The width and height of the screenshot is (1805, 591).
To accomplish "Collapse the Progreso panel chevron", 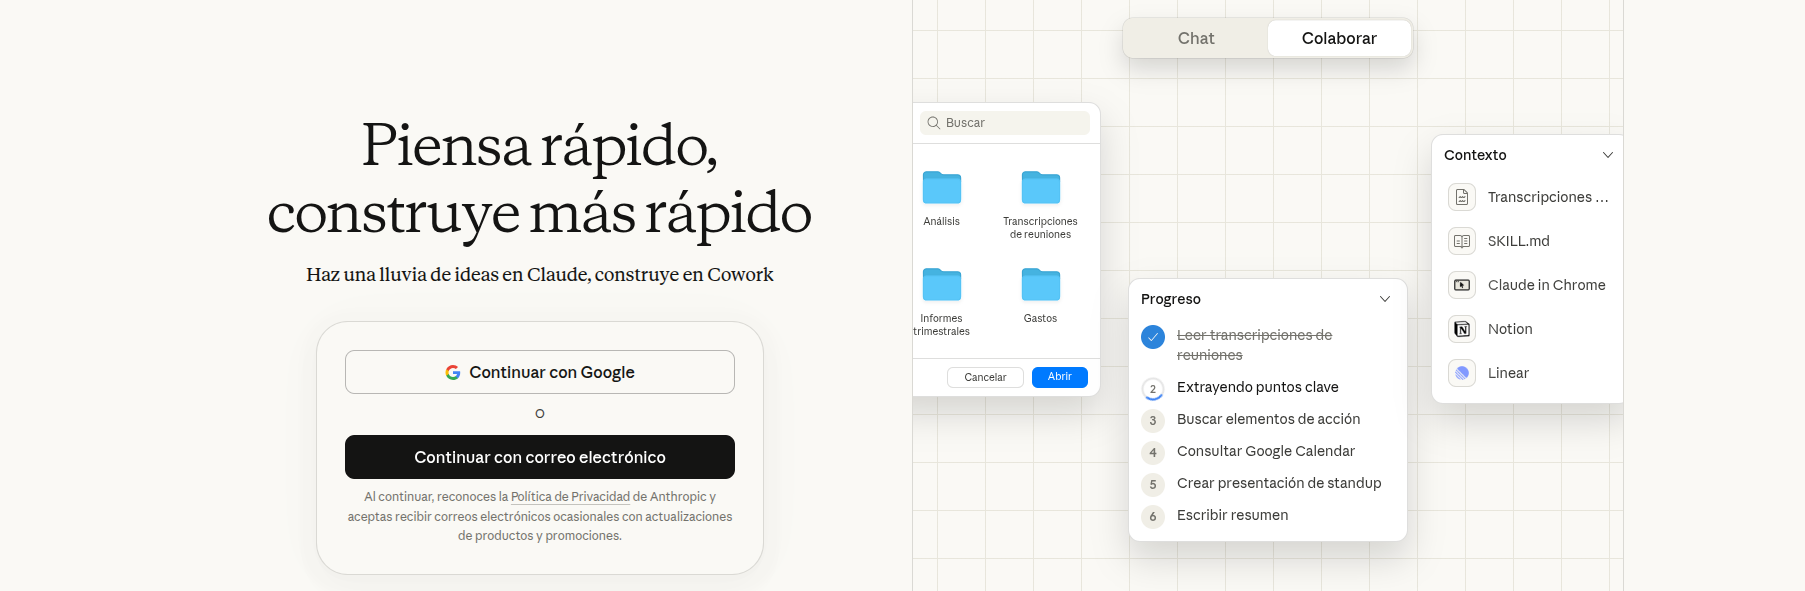I will pos(1385,299).
